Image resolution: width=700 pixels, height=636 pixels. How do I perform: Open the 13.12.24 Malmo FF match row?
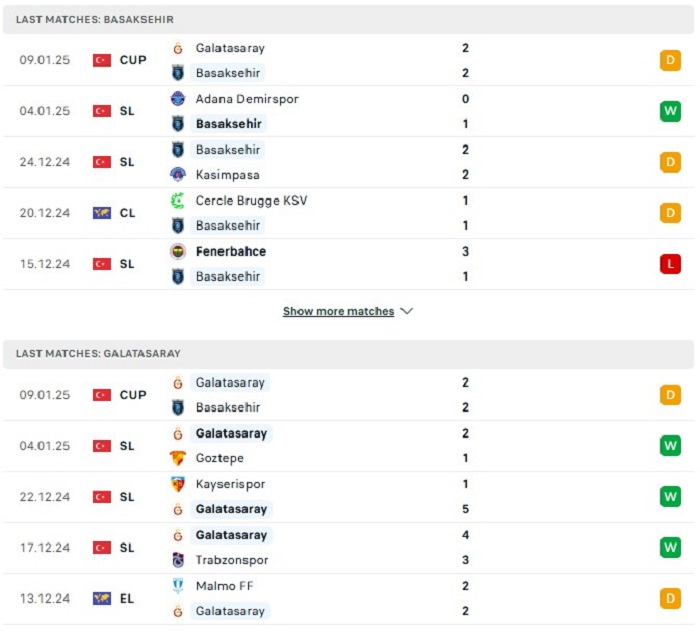click(348, 599)
